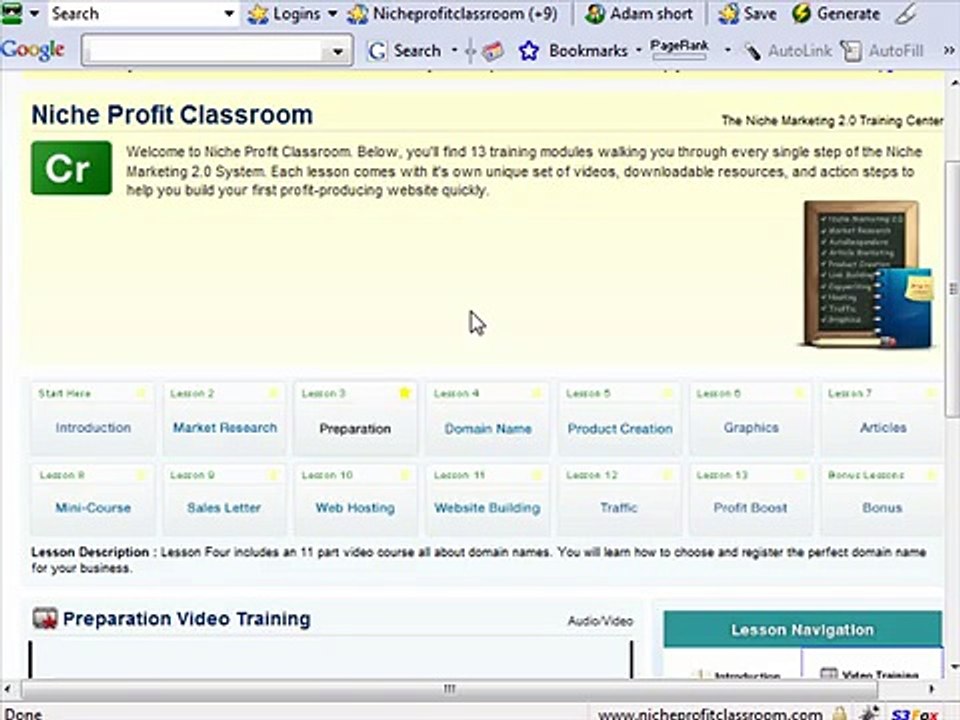Click the PageRank indicator
This screenshot has width=960, height=720.
coord(679,50)
